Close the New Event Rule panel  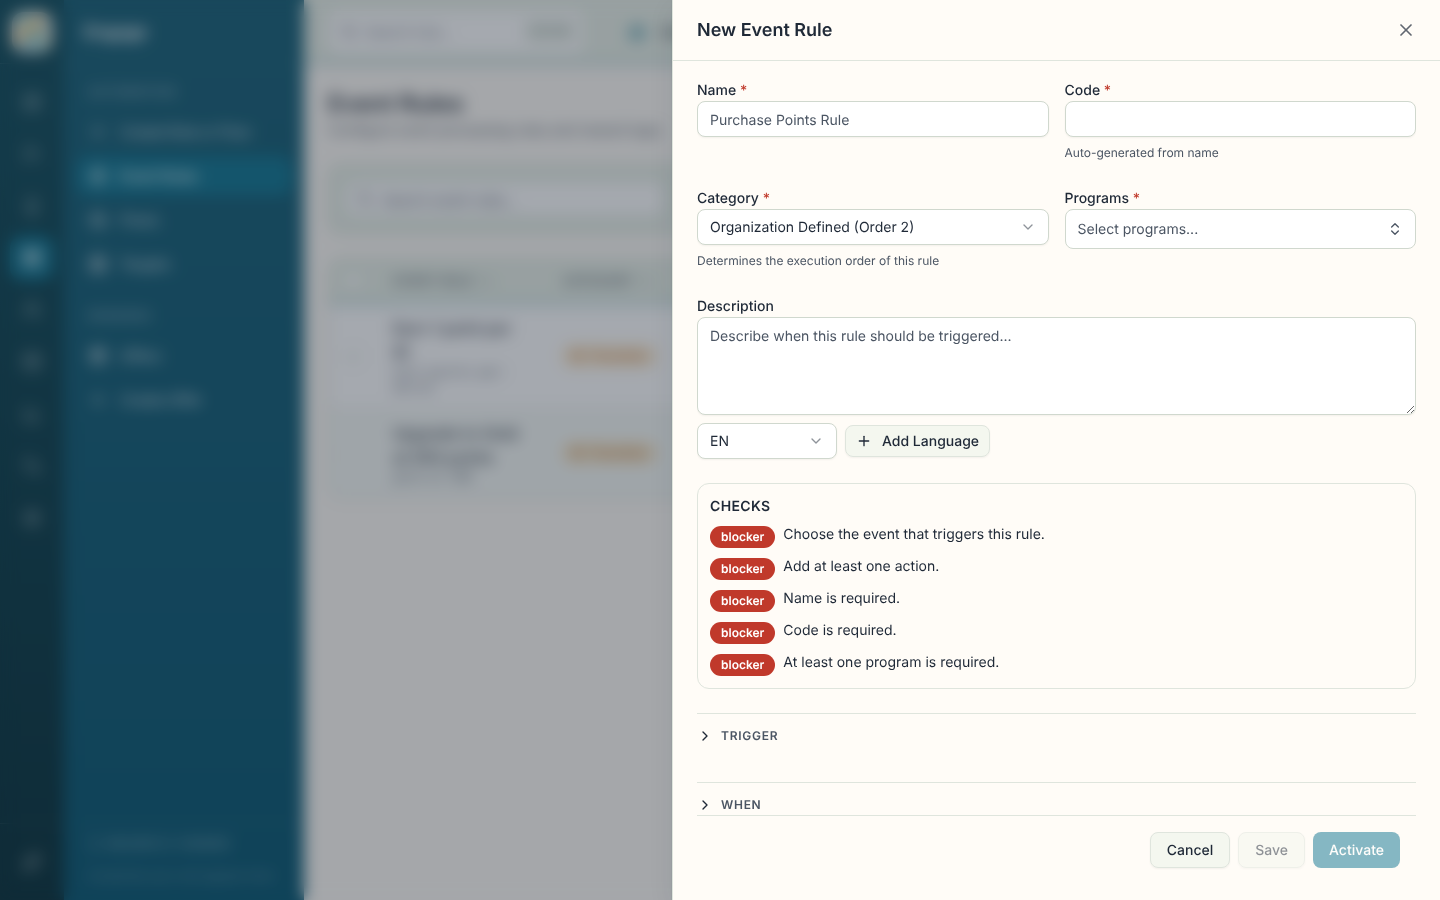(1405, 30)
